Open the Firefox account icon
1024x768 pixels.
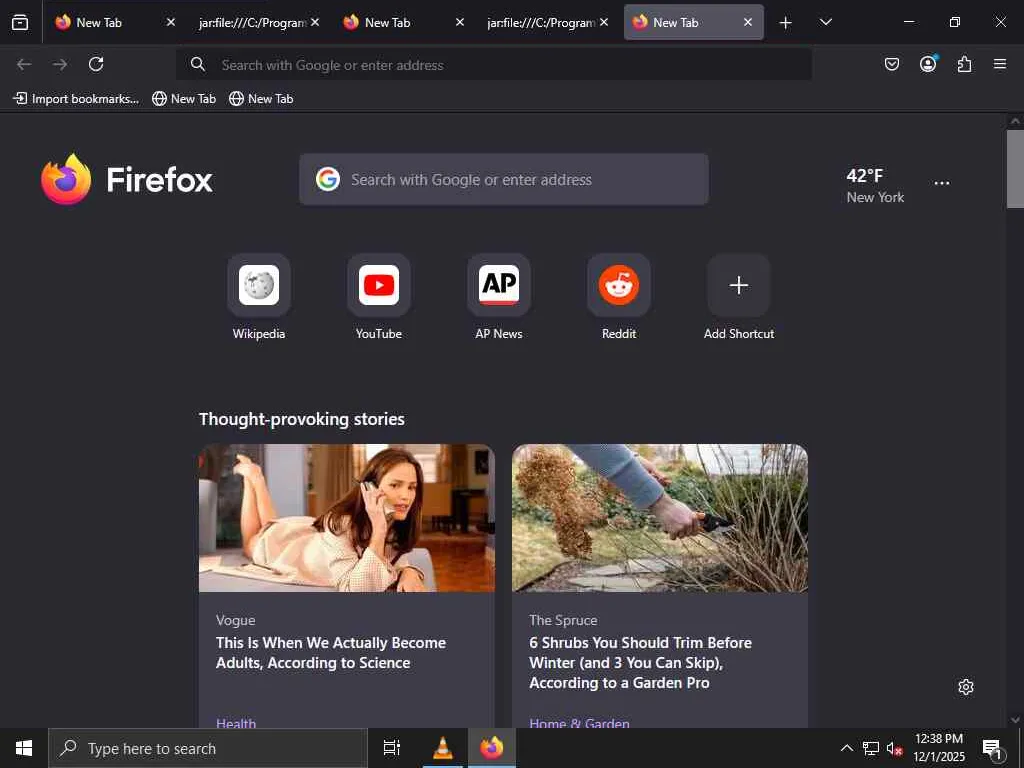tap(928, 64)
